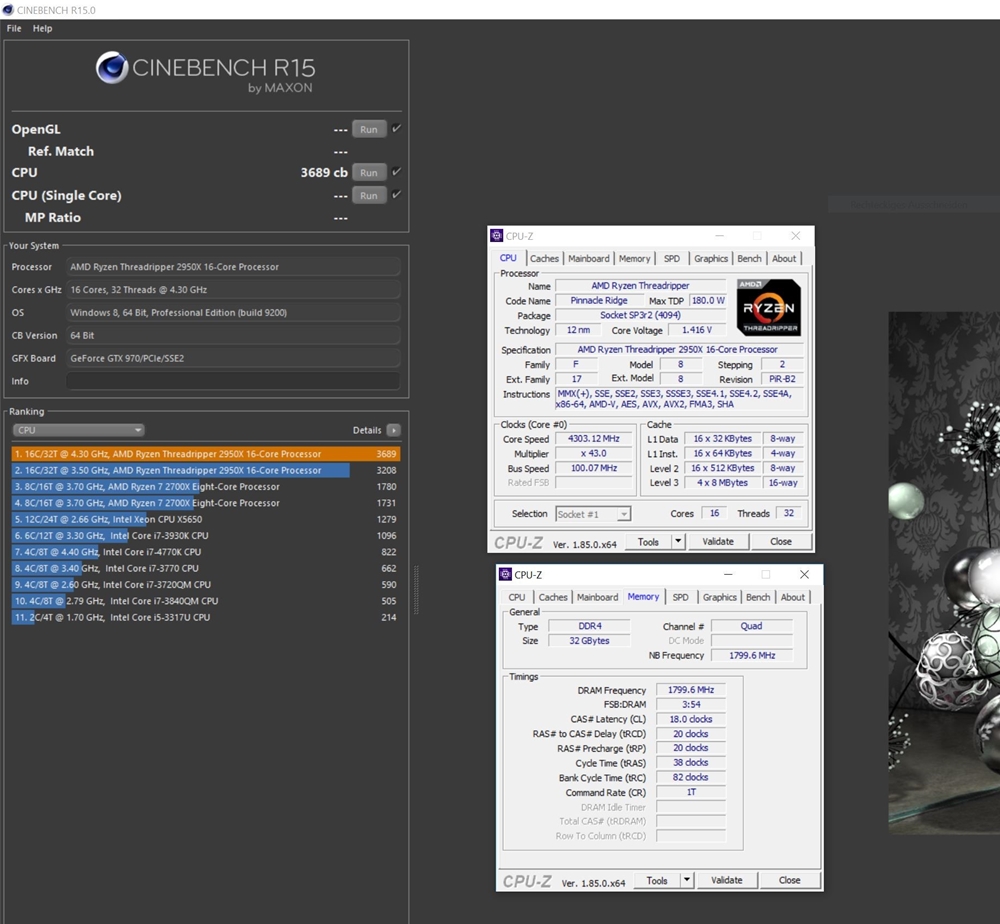
Task: Select the Core i5-3317U ranking entry
Action: tap(205, 617)
